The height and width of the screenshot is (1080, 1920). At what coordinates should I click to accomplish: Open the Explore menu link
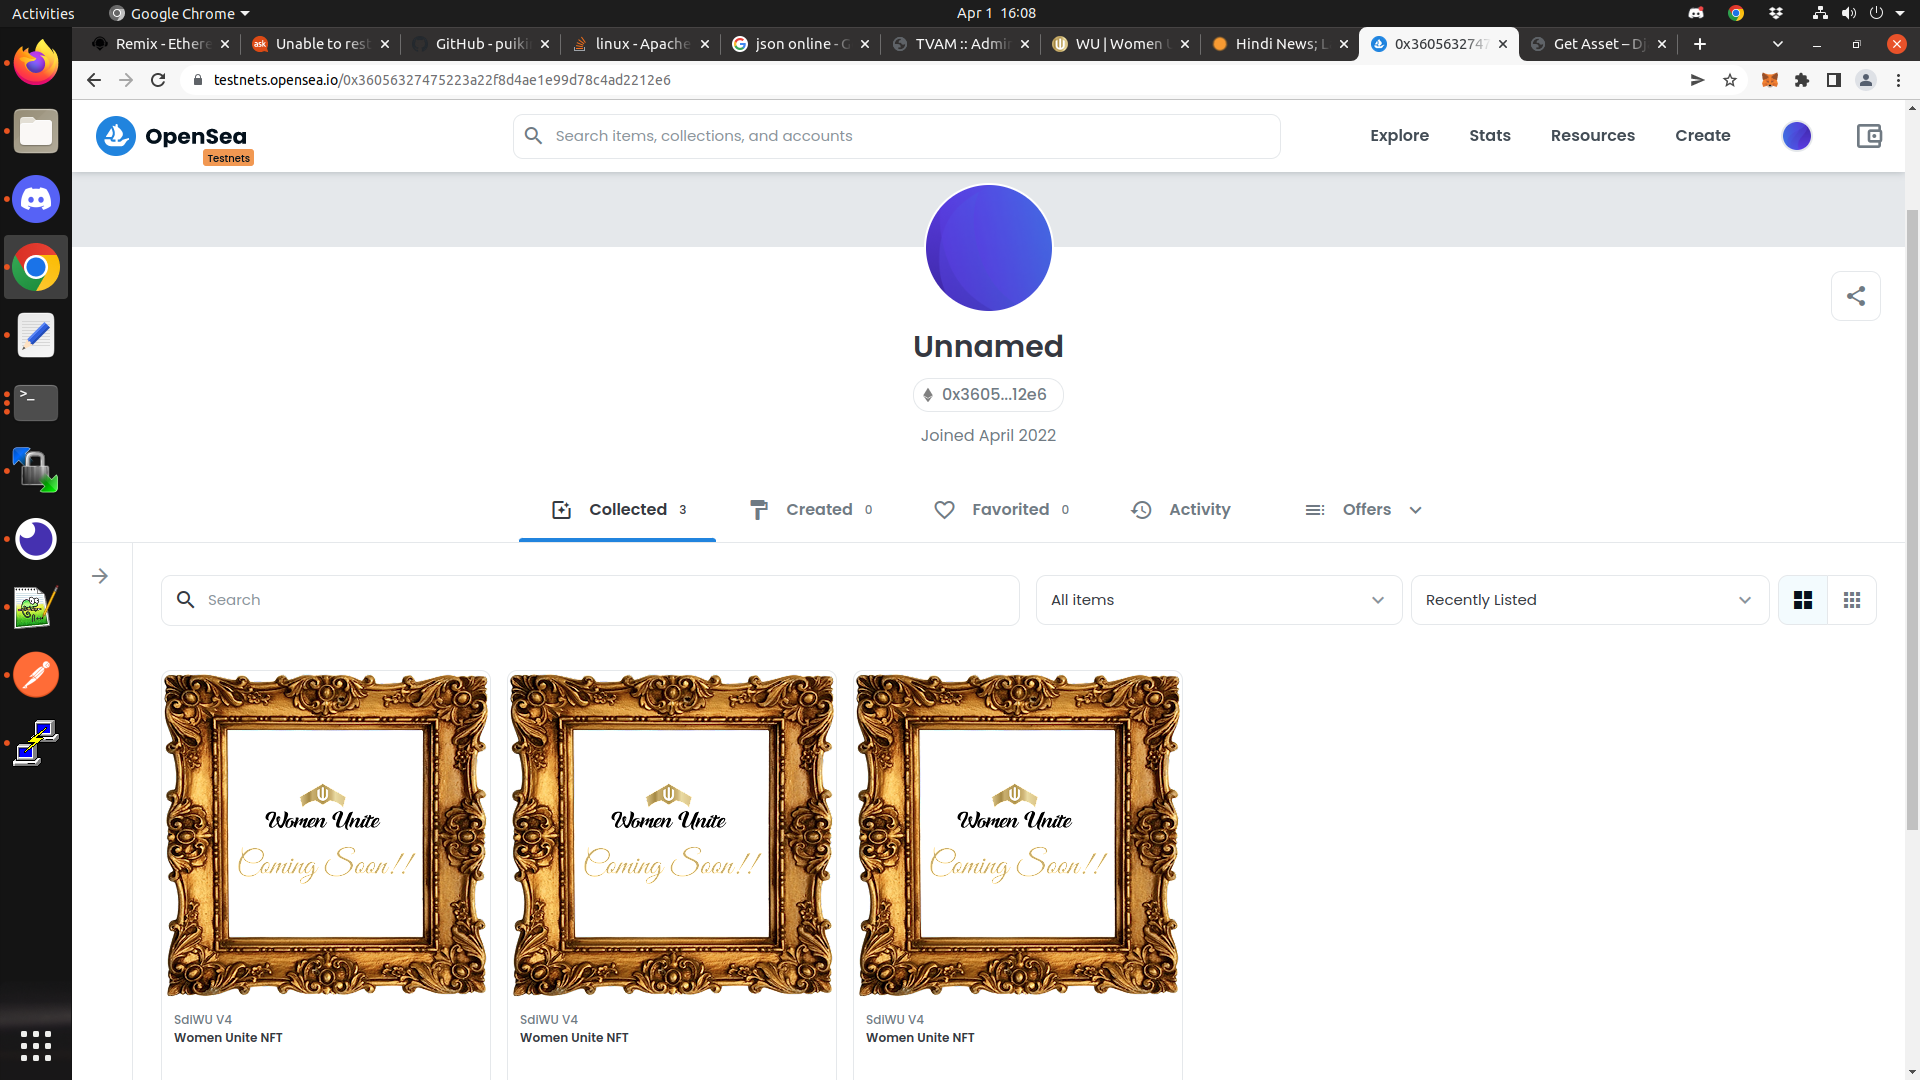pyautogui.click(x=1399, y=136)
